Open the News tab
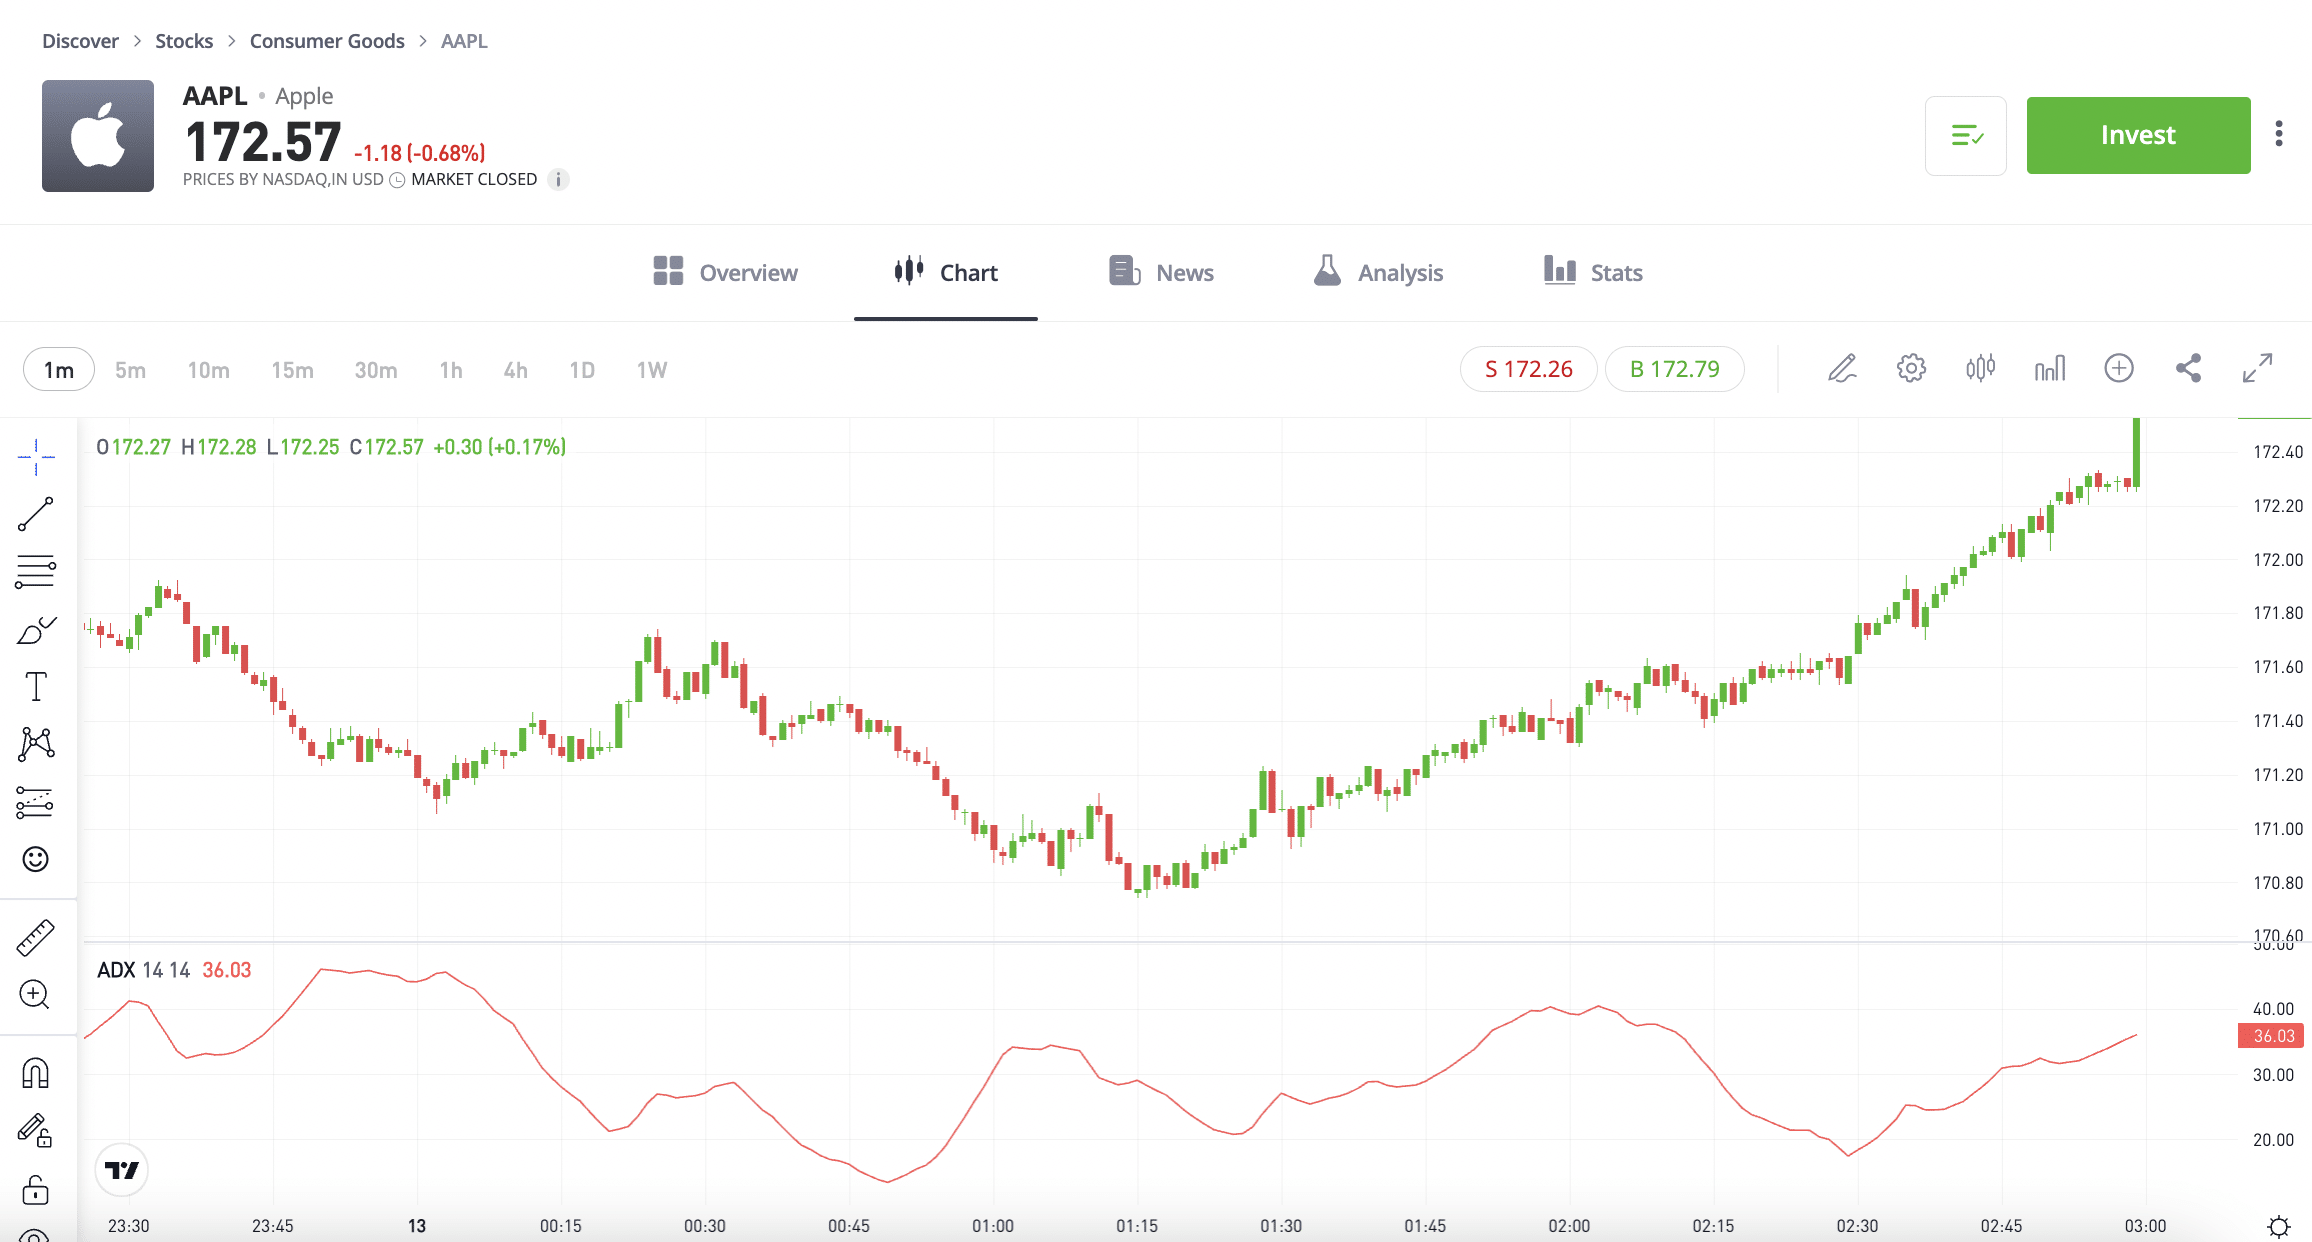The width and height of the screenshot is (2312, 1242). pyautogui.click(x=1161, y=272)
